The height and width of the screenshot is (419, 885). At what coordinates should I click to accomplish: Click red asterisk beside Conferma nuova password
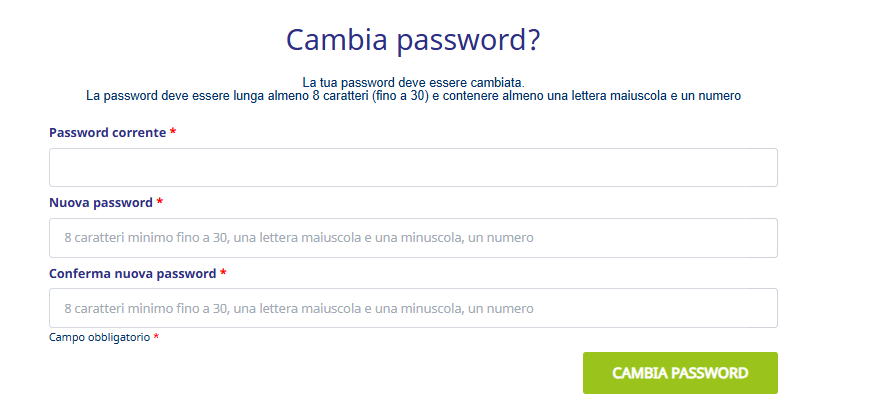[223, 273]
